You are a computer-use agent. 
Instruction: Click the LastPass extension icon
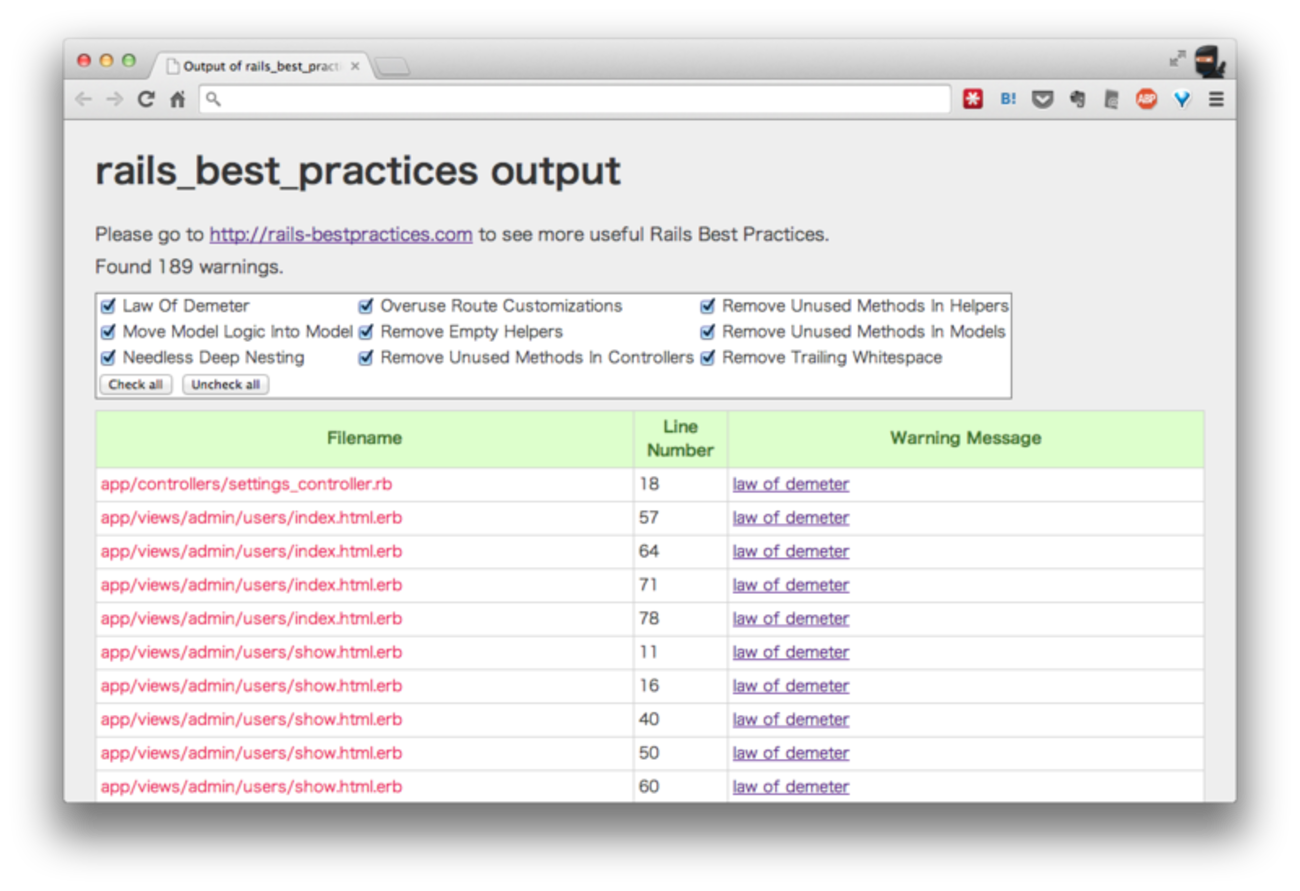[973, 99]
